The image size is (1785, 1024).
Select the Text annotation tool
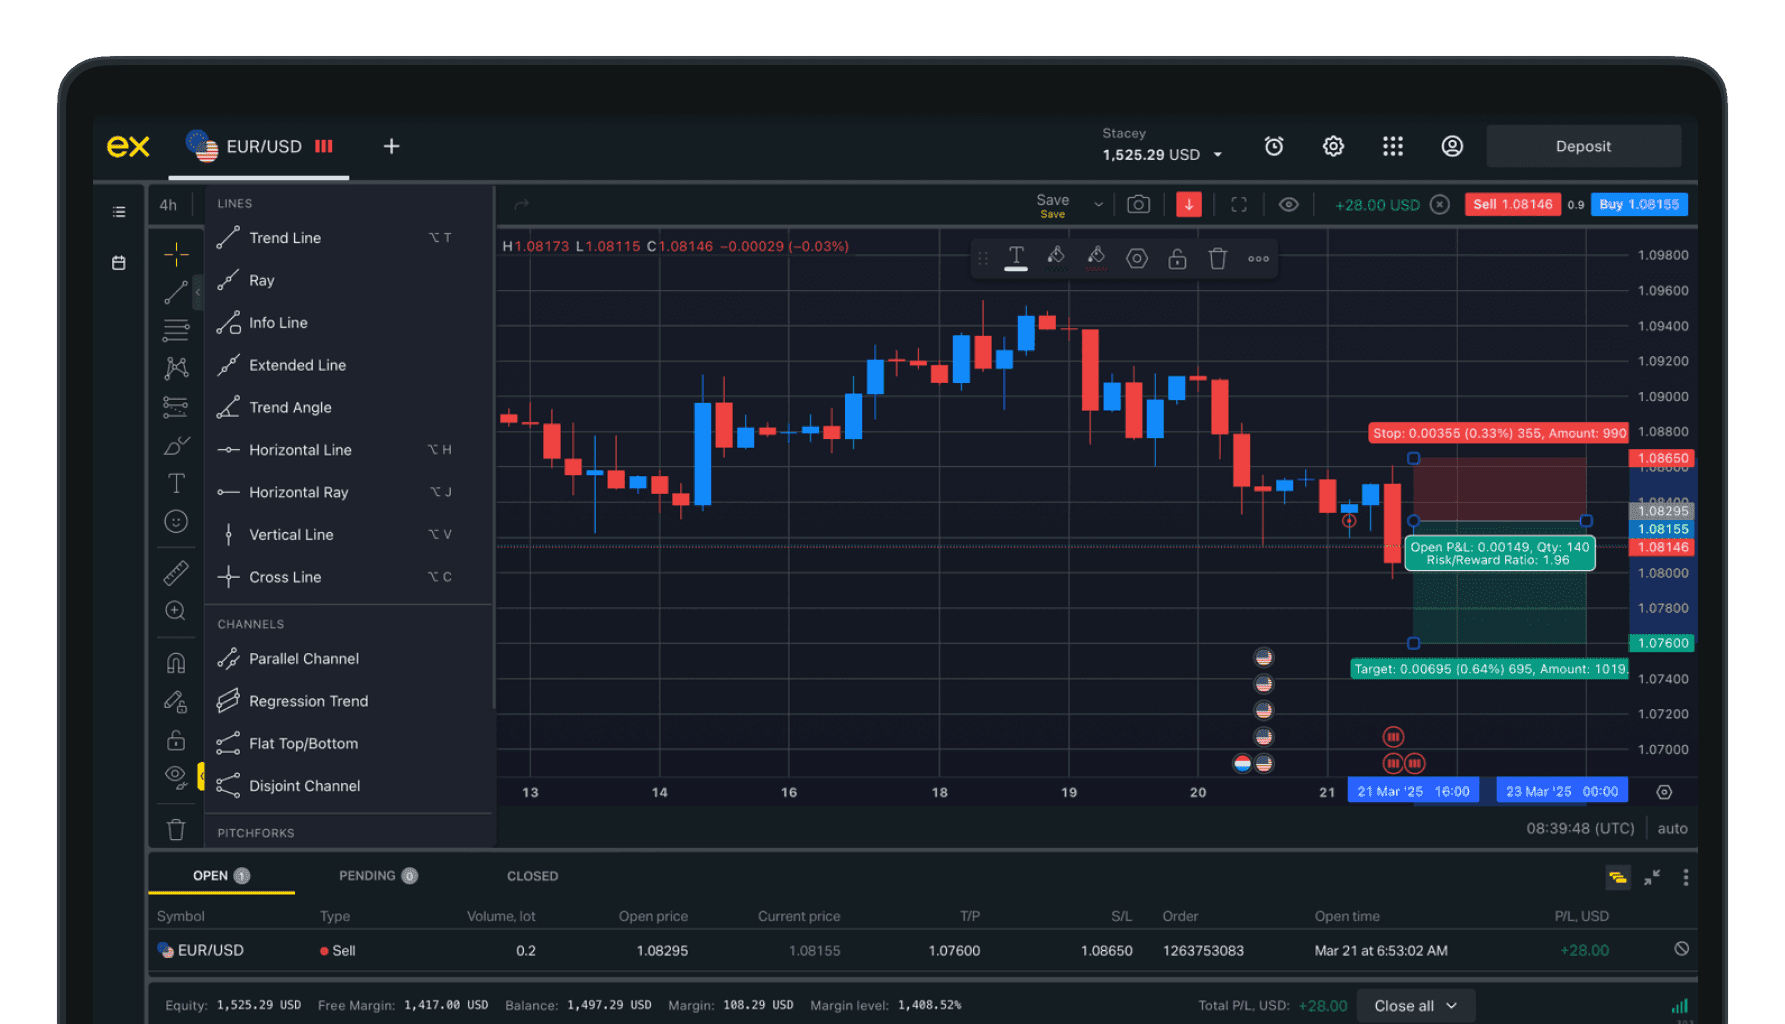175,482
